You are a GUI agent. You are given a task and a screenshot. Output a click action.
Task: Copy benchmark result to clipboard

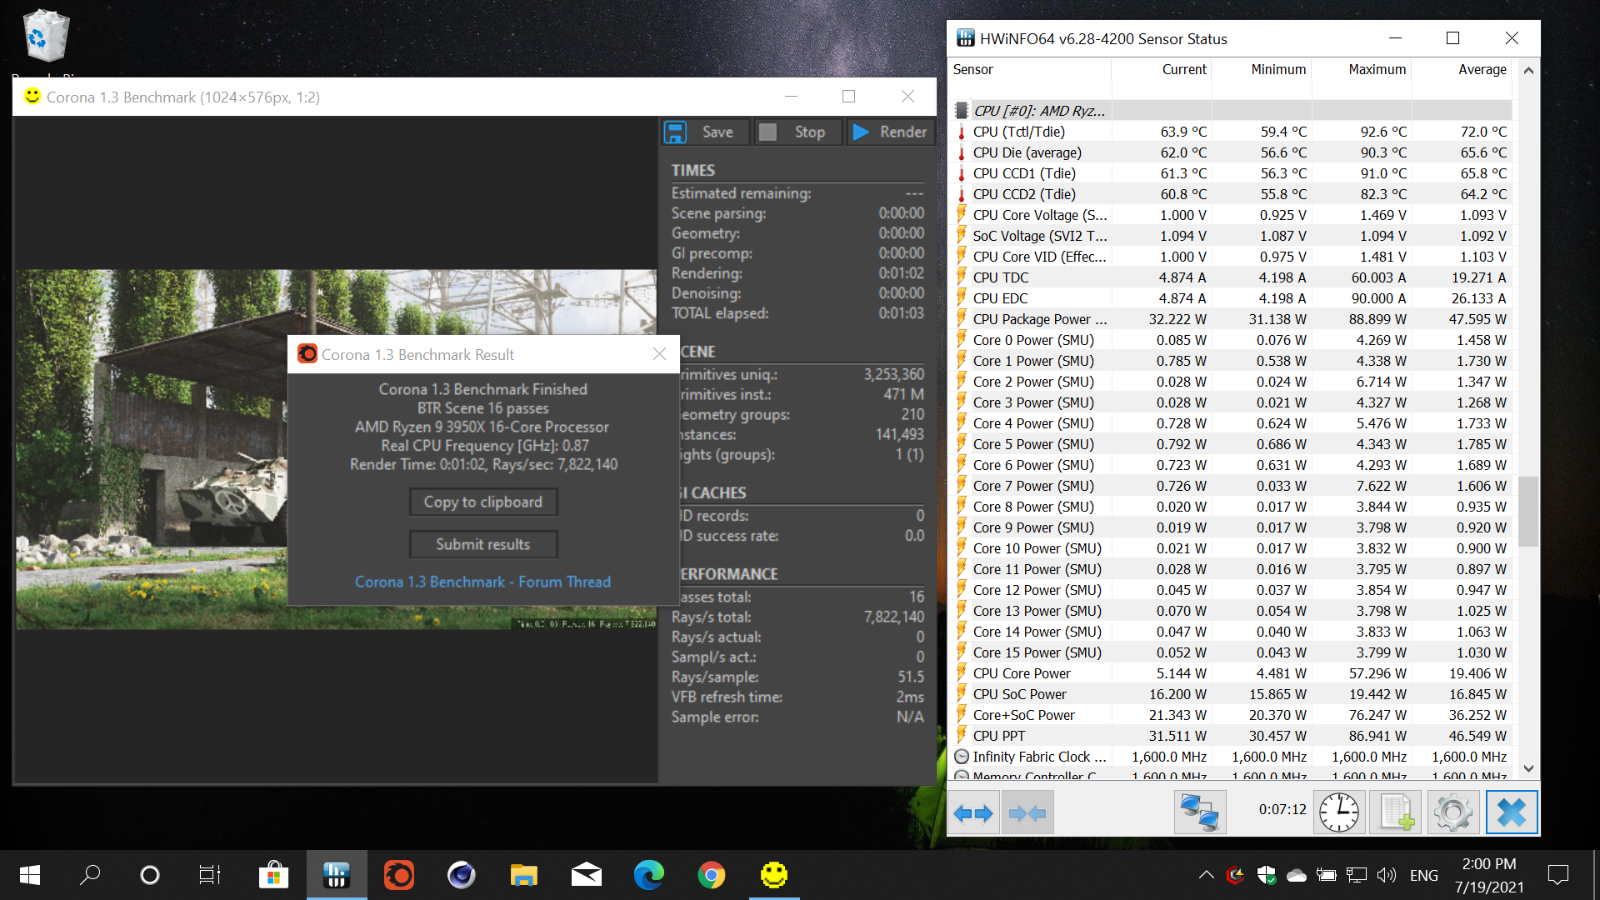click(x=483, y=502)
